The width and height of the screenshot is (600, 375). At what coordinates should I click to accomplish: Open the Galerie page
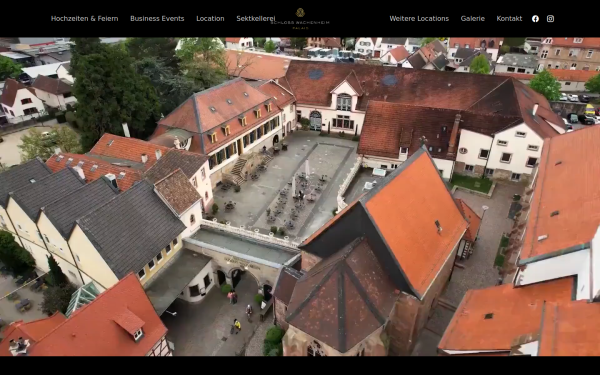[473, 18]
